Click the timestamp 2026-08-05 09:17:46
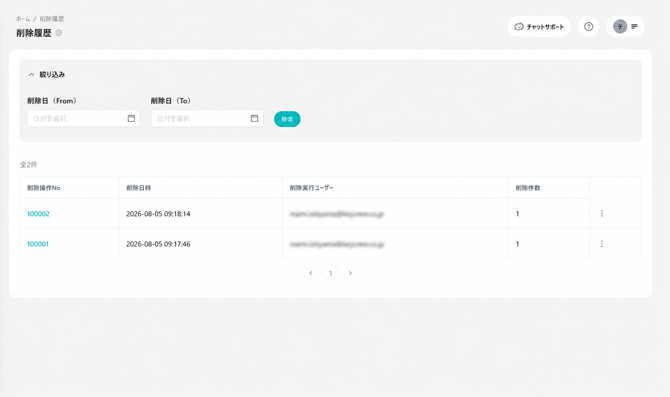Viewport: 670px width, 397px height. pos(158,244)
